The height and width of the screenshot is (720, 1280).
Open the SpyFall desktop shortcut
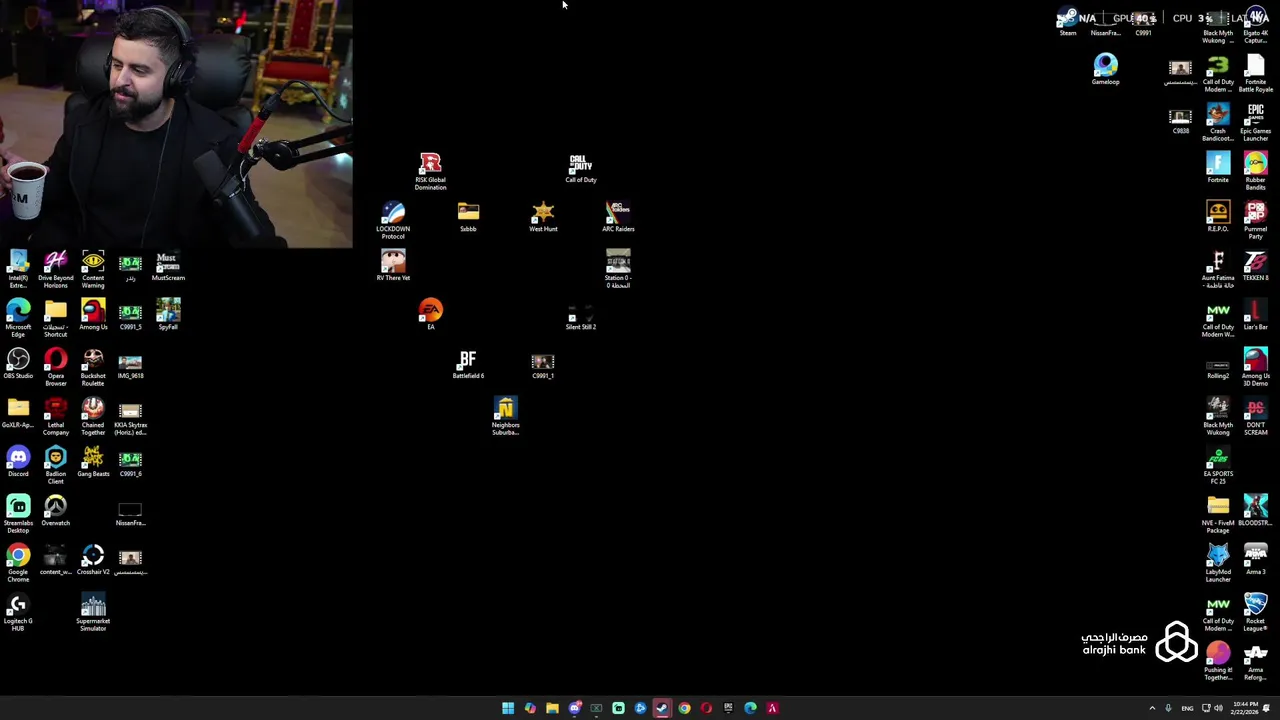[x=168, y=315]
